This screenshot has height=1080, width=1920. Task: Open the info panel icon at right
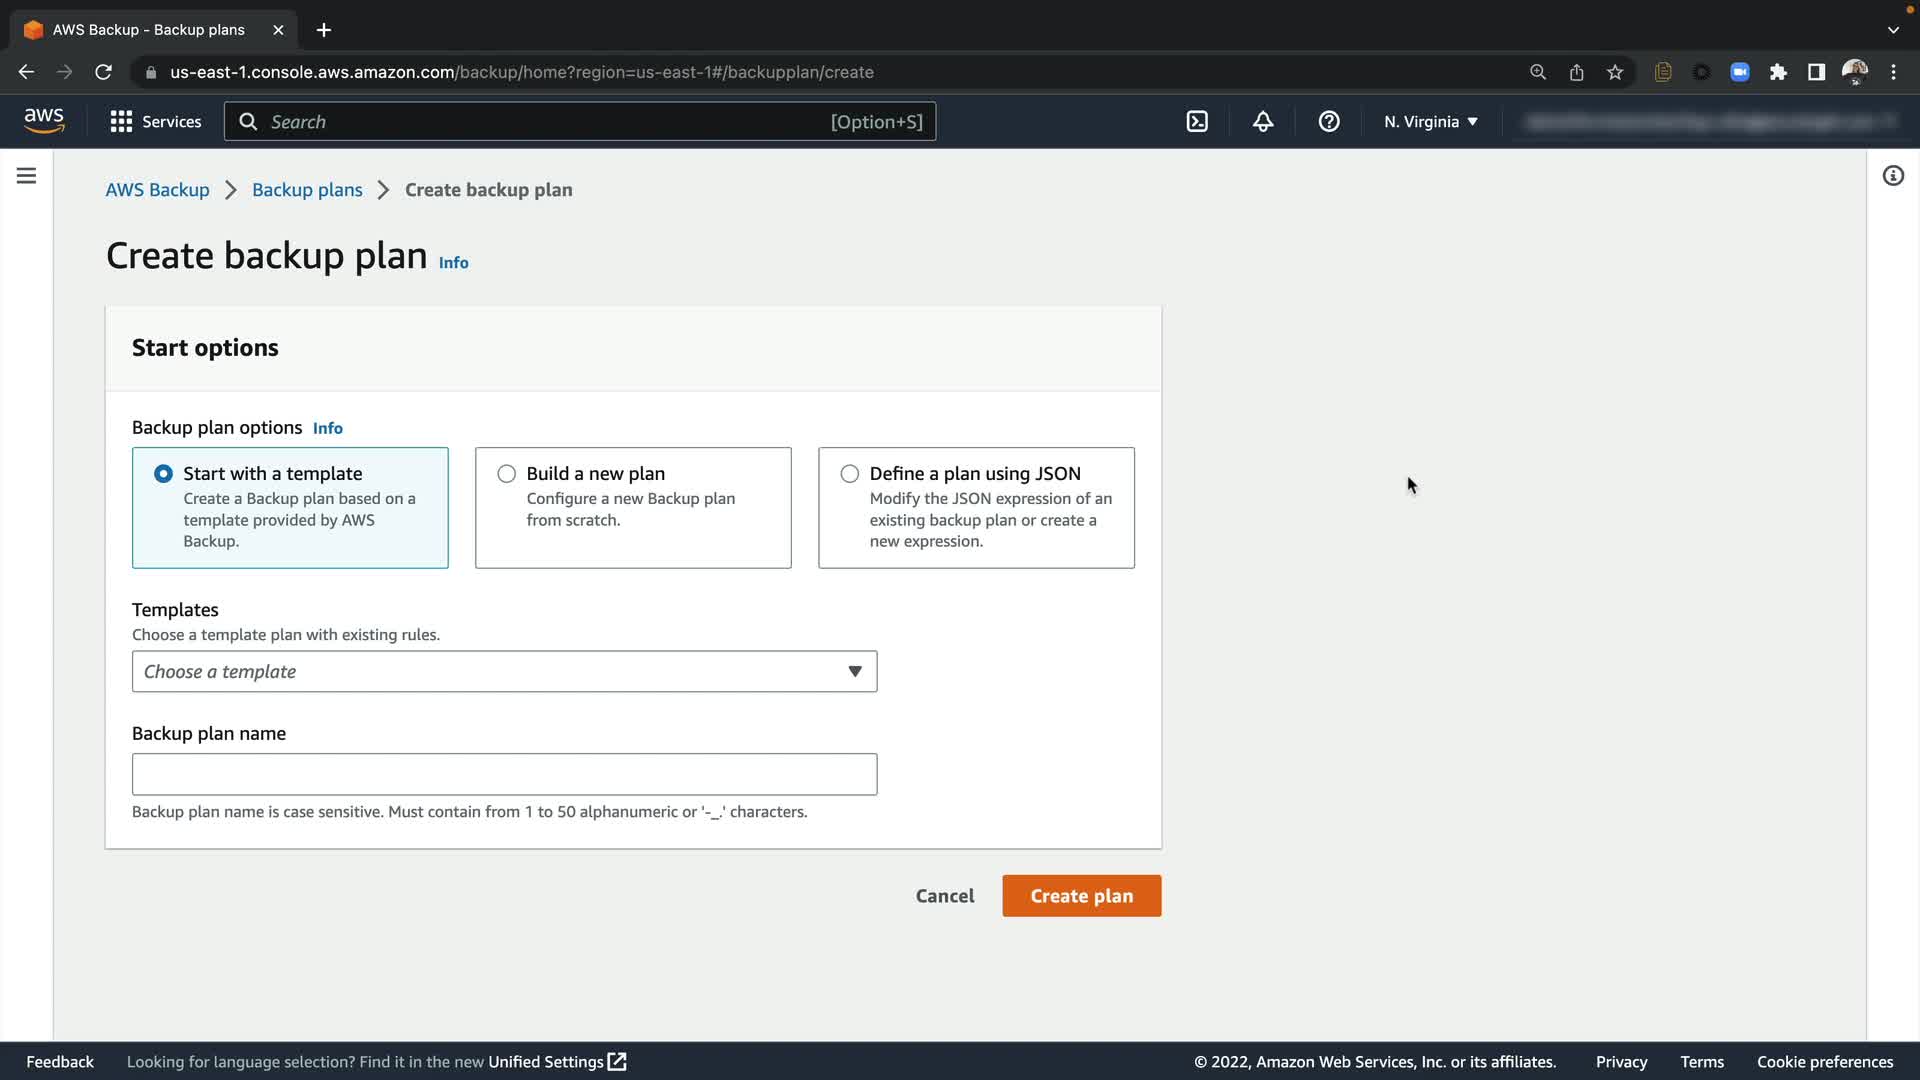(1893, 176)
